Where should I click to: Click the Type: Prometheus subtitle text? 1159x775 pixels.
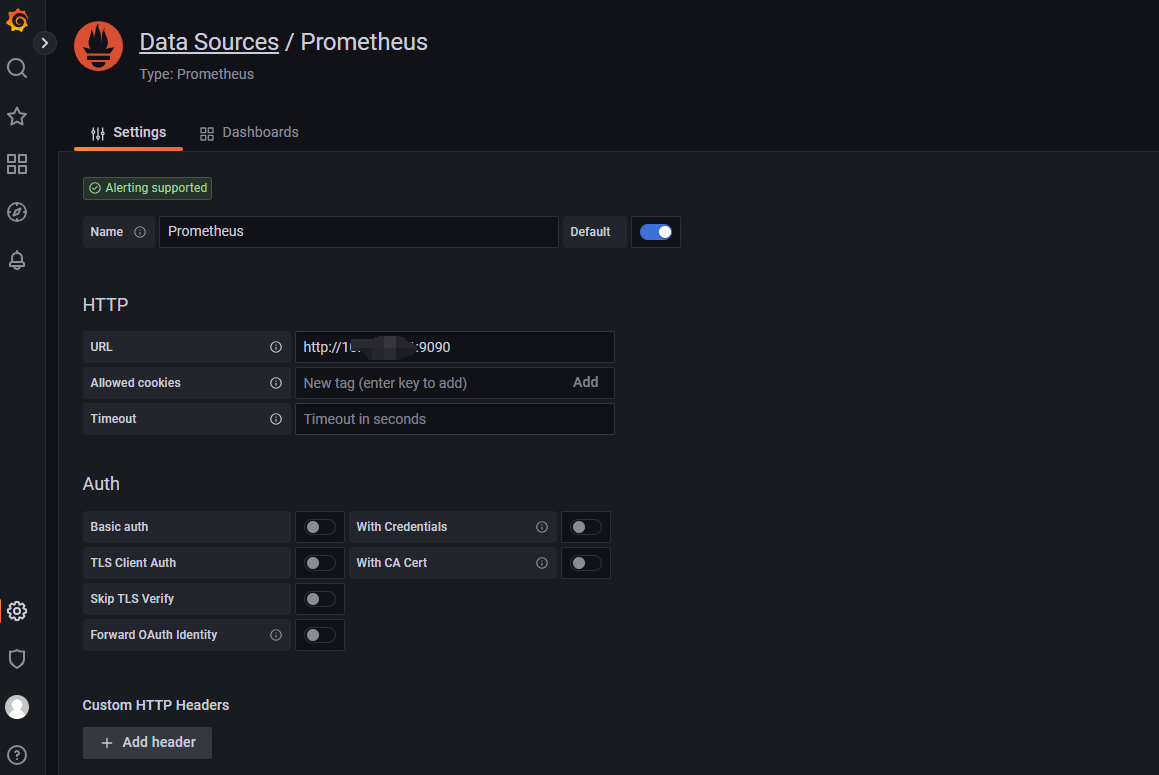(x=197, y=74)
